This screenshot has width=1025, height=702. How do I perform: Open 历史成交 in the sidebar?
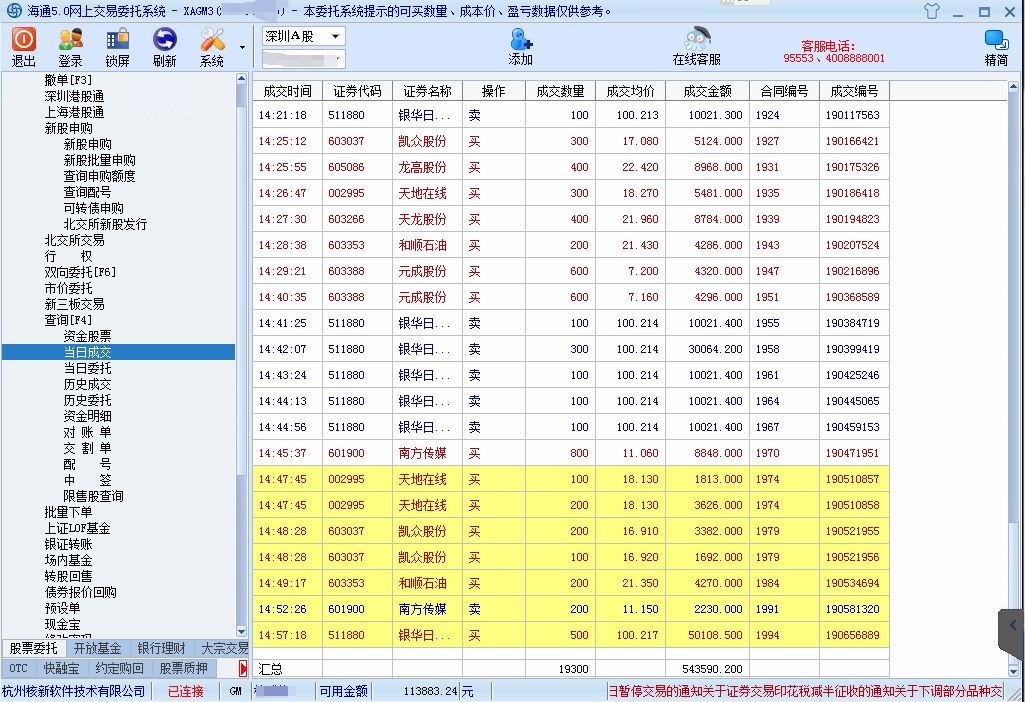point(88,384)
